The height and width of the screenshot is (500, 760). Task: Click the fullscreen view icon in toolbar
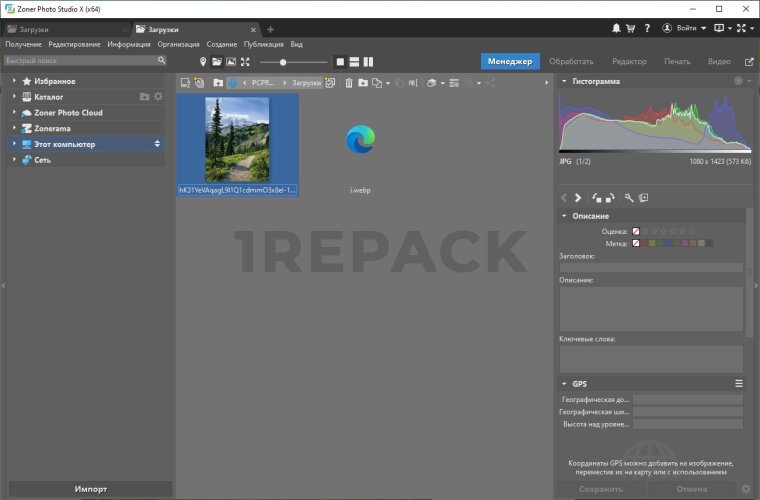click(245, 62)
